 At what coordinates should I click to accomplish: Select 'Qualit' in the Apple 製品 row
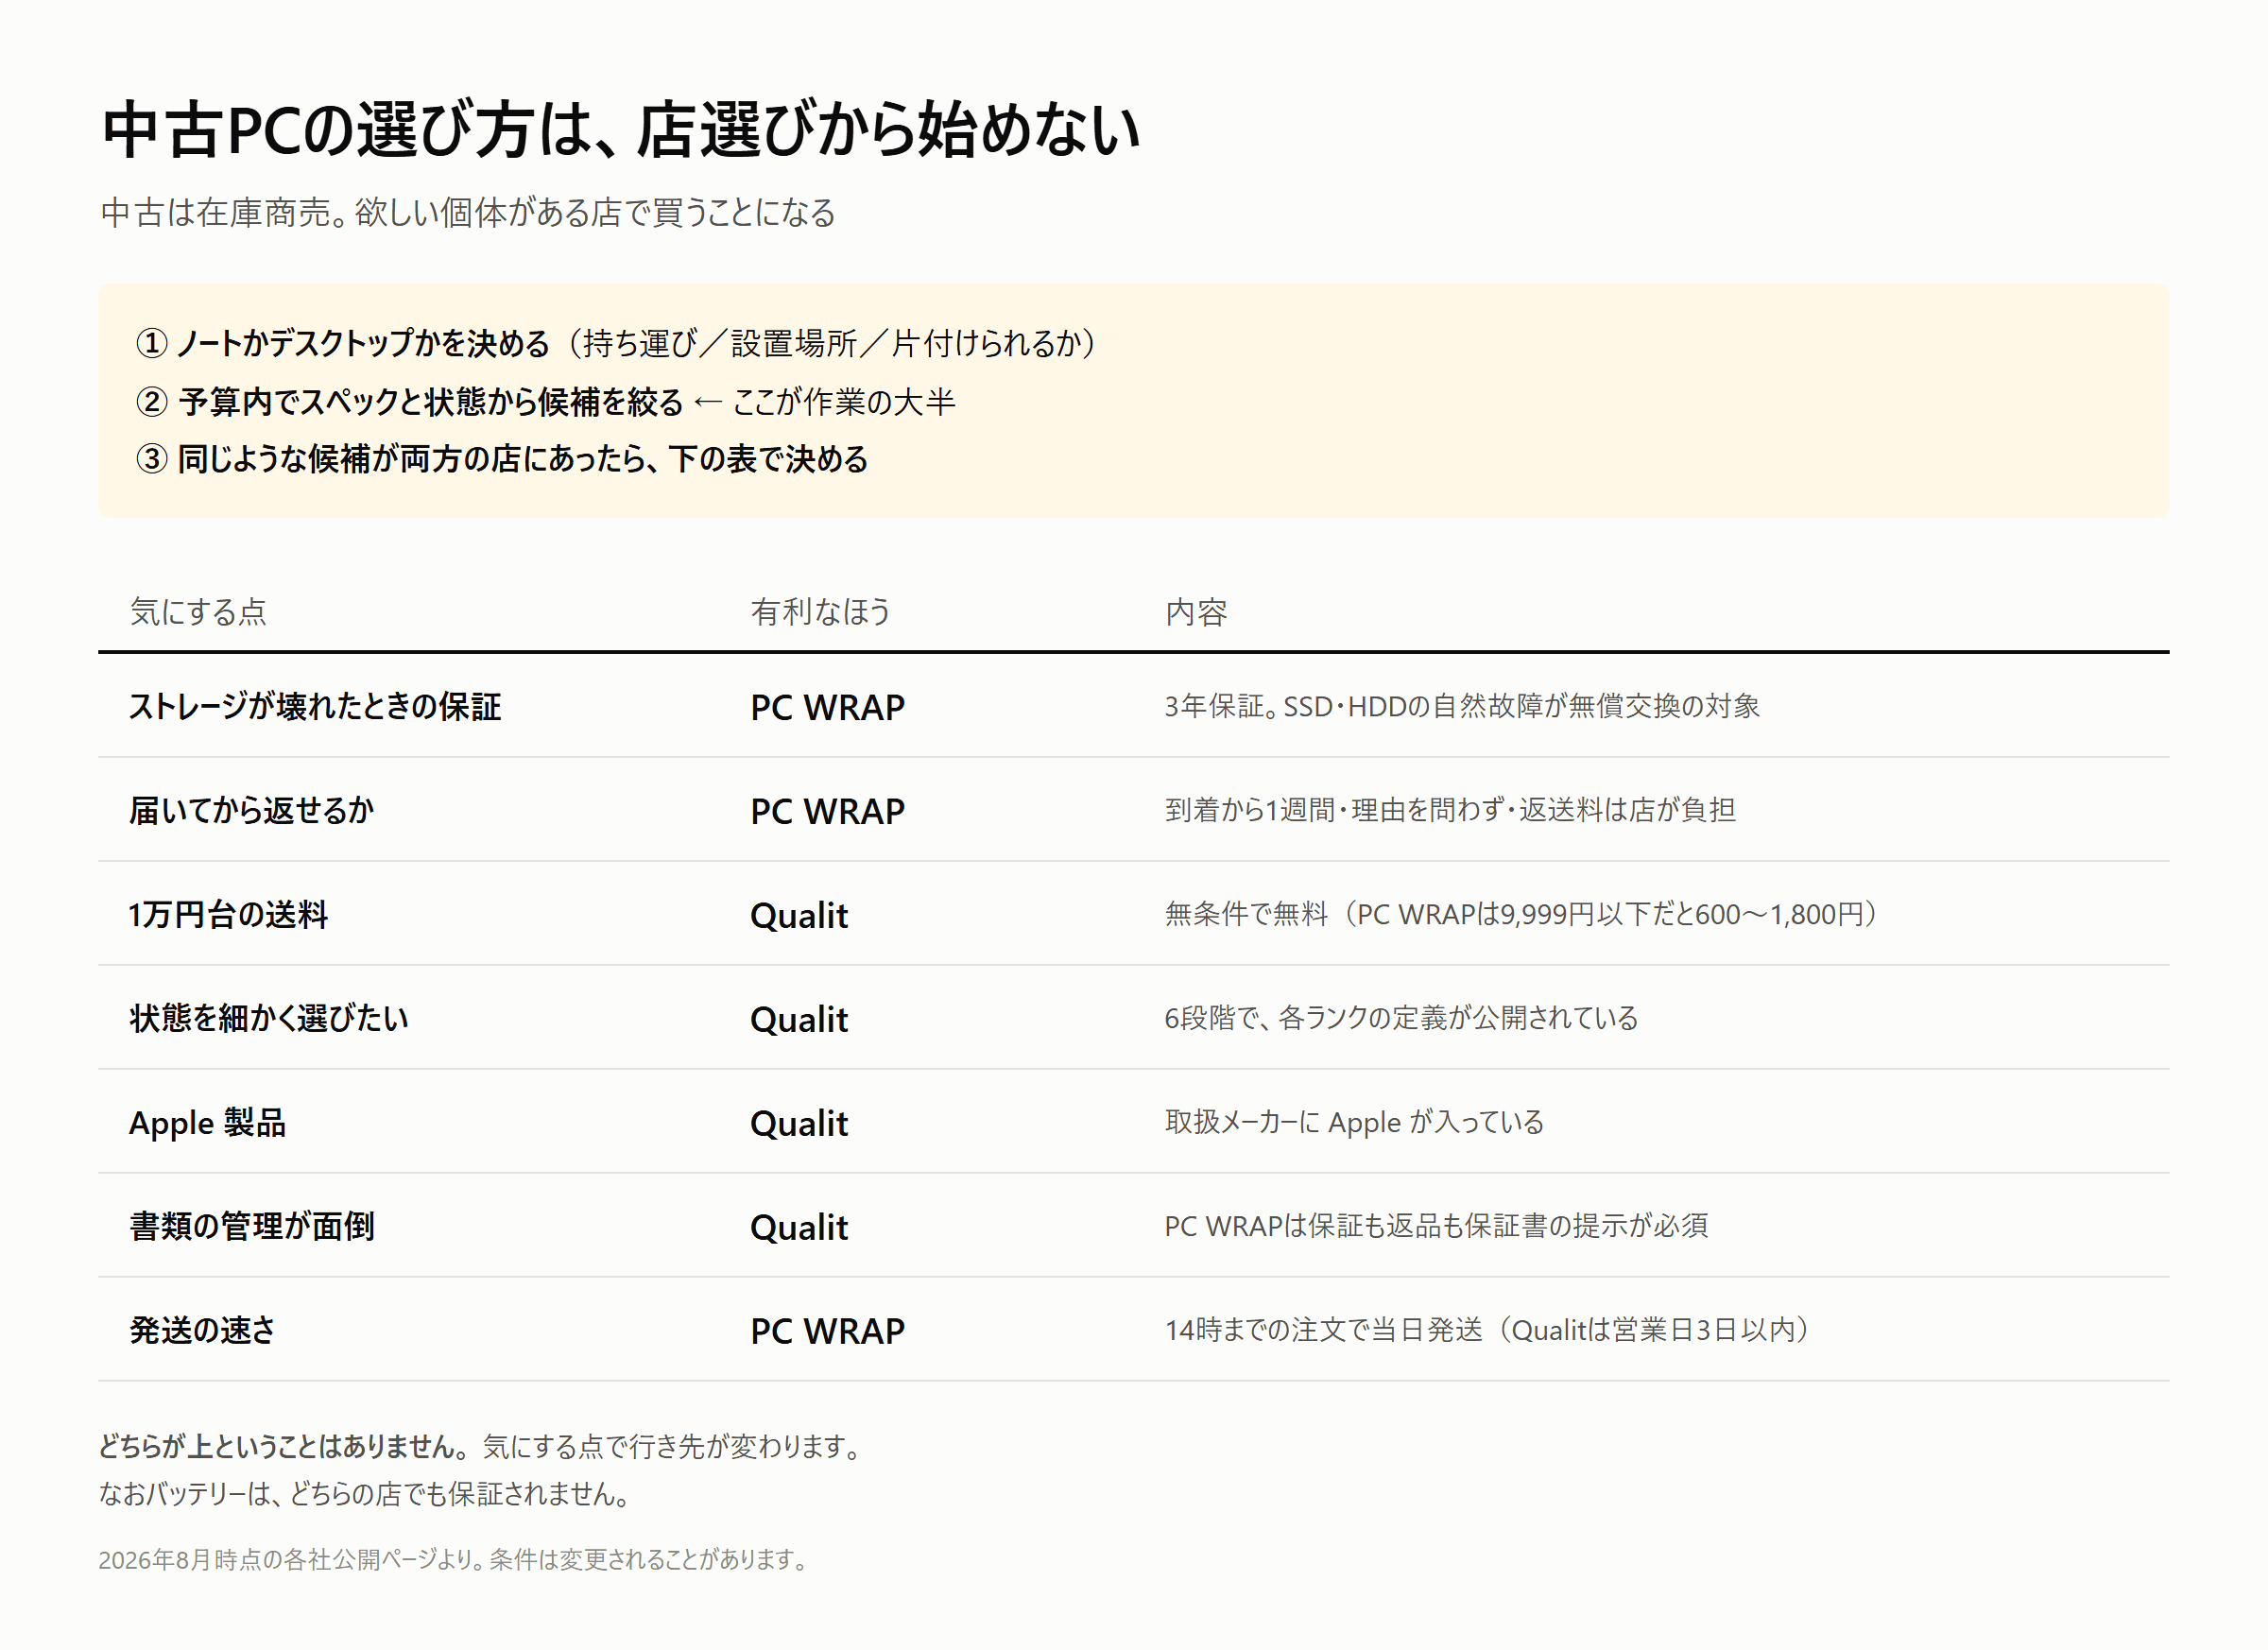[799, 1123]
